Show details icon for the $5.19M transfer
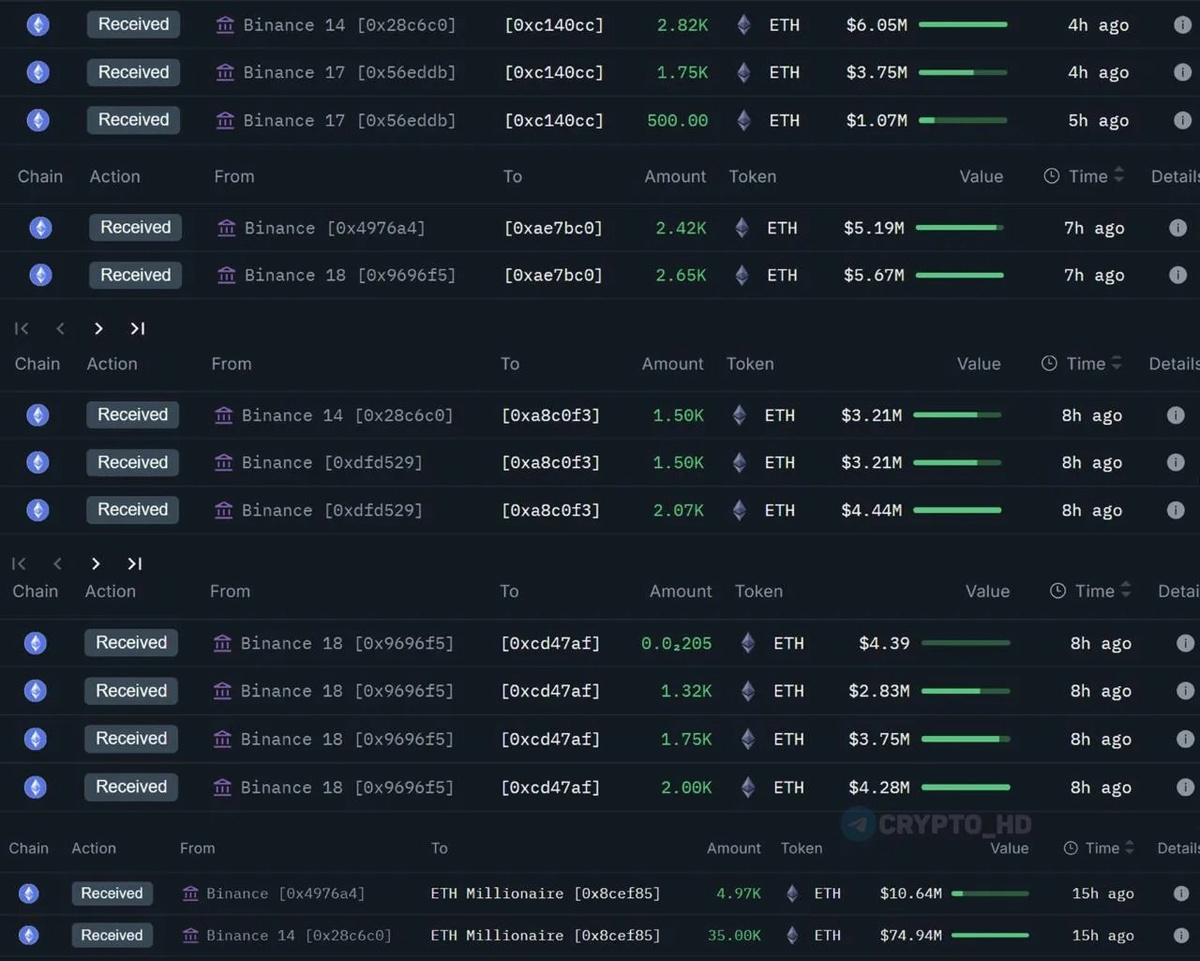Image resolution: width=1200 pixels, height=961 pixels. tap(1178, 228)
